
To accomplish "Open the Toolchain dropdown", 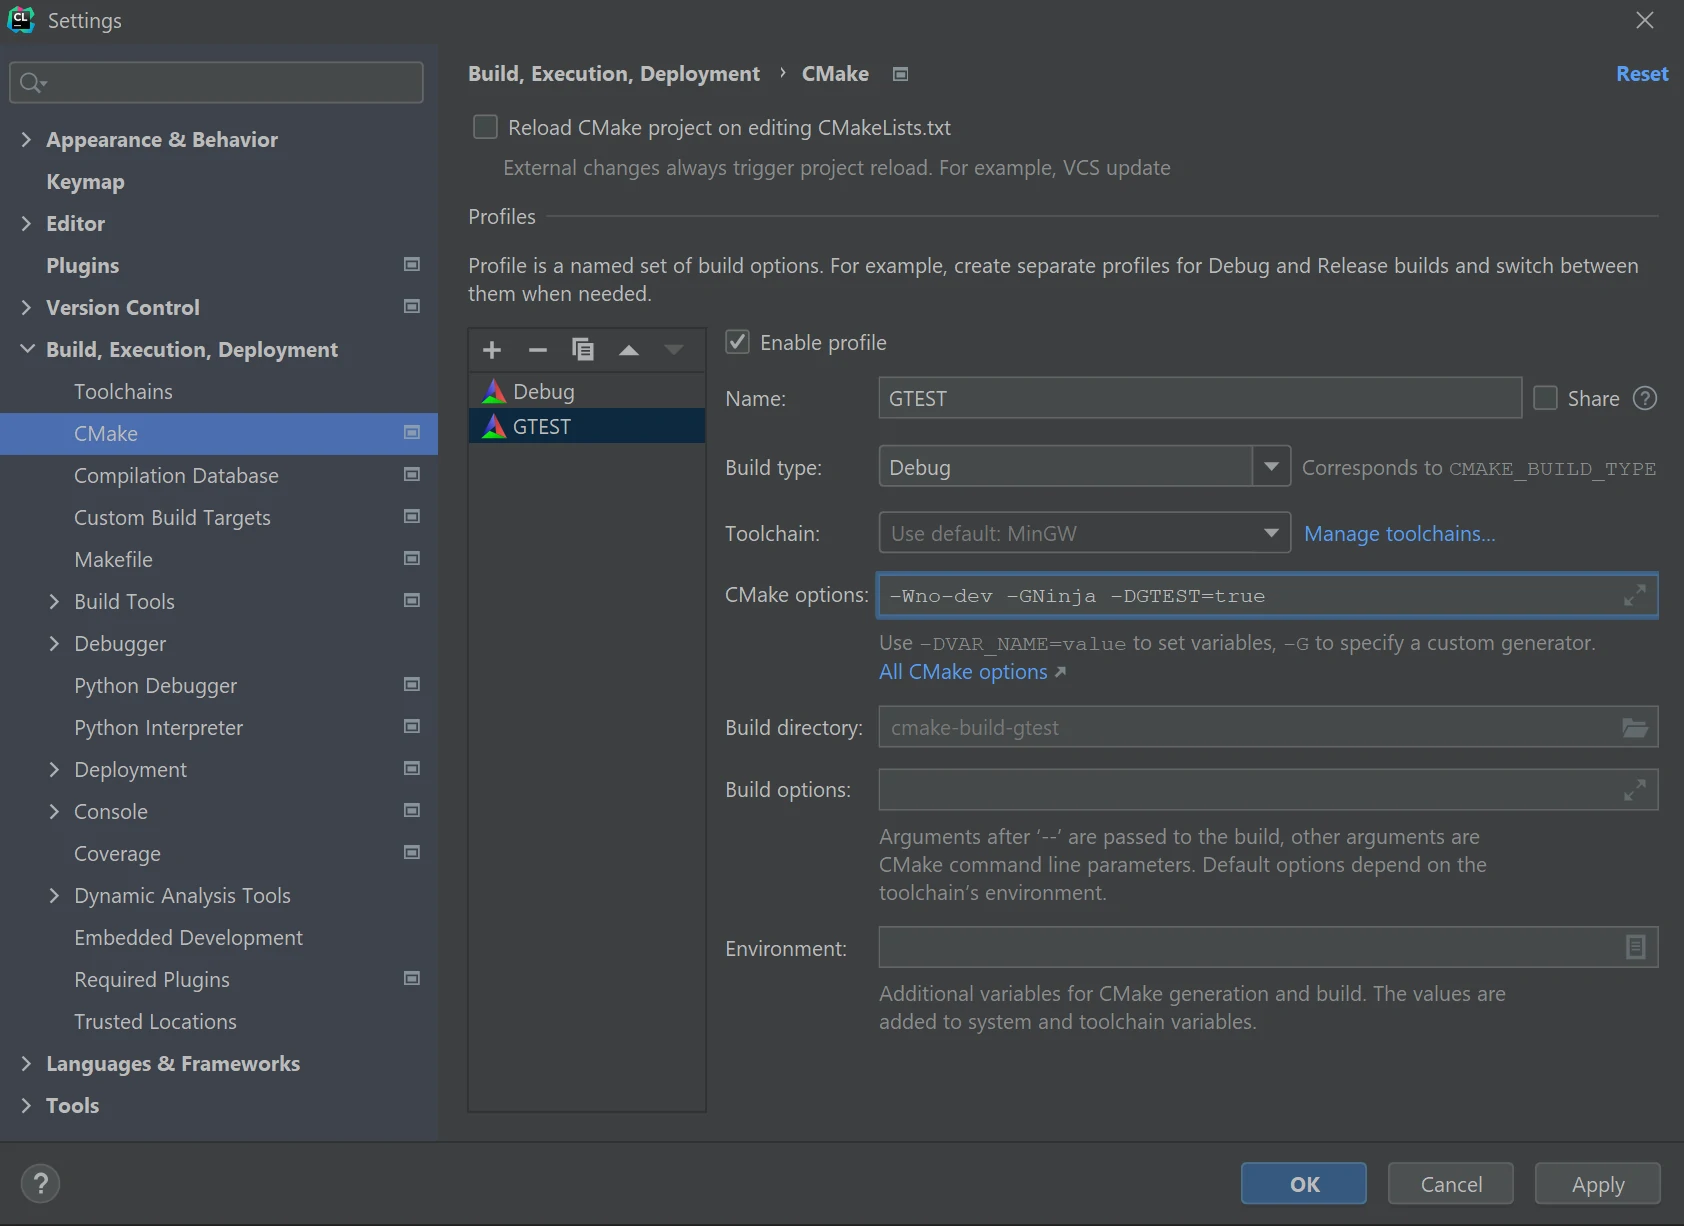I will coord(1271,533).
